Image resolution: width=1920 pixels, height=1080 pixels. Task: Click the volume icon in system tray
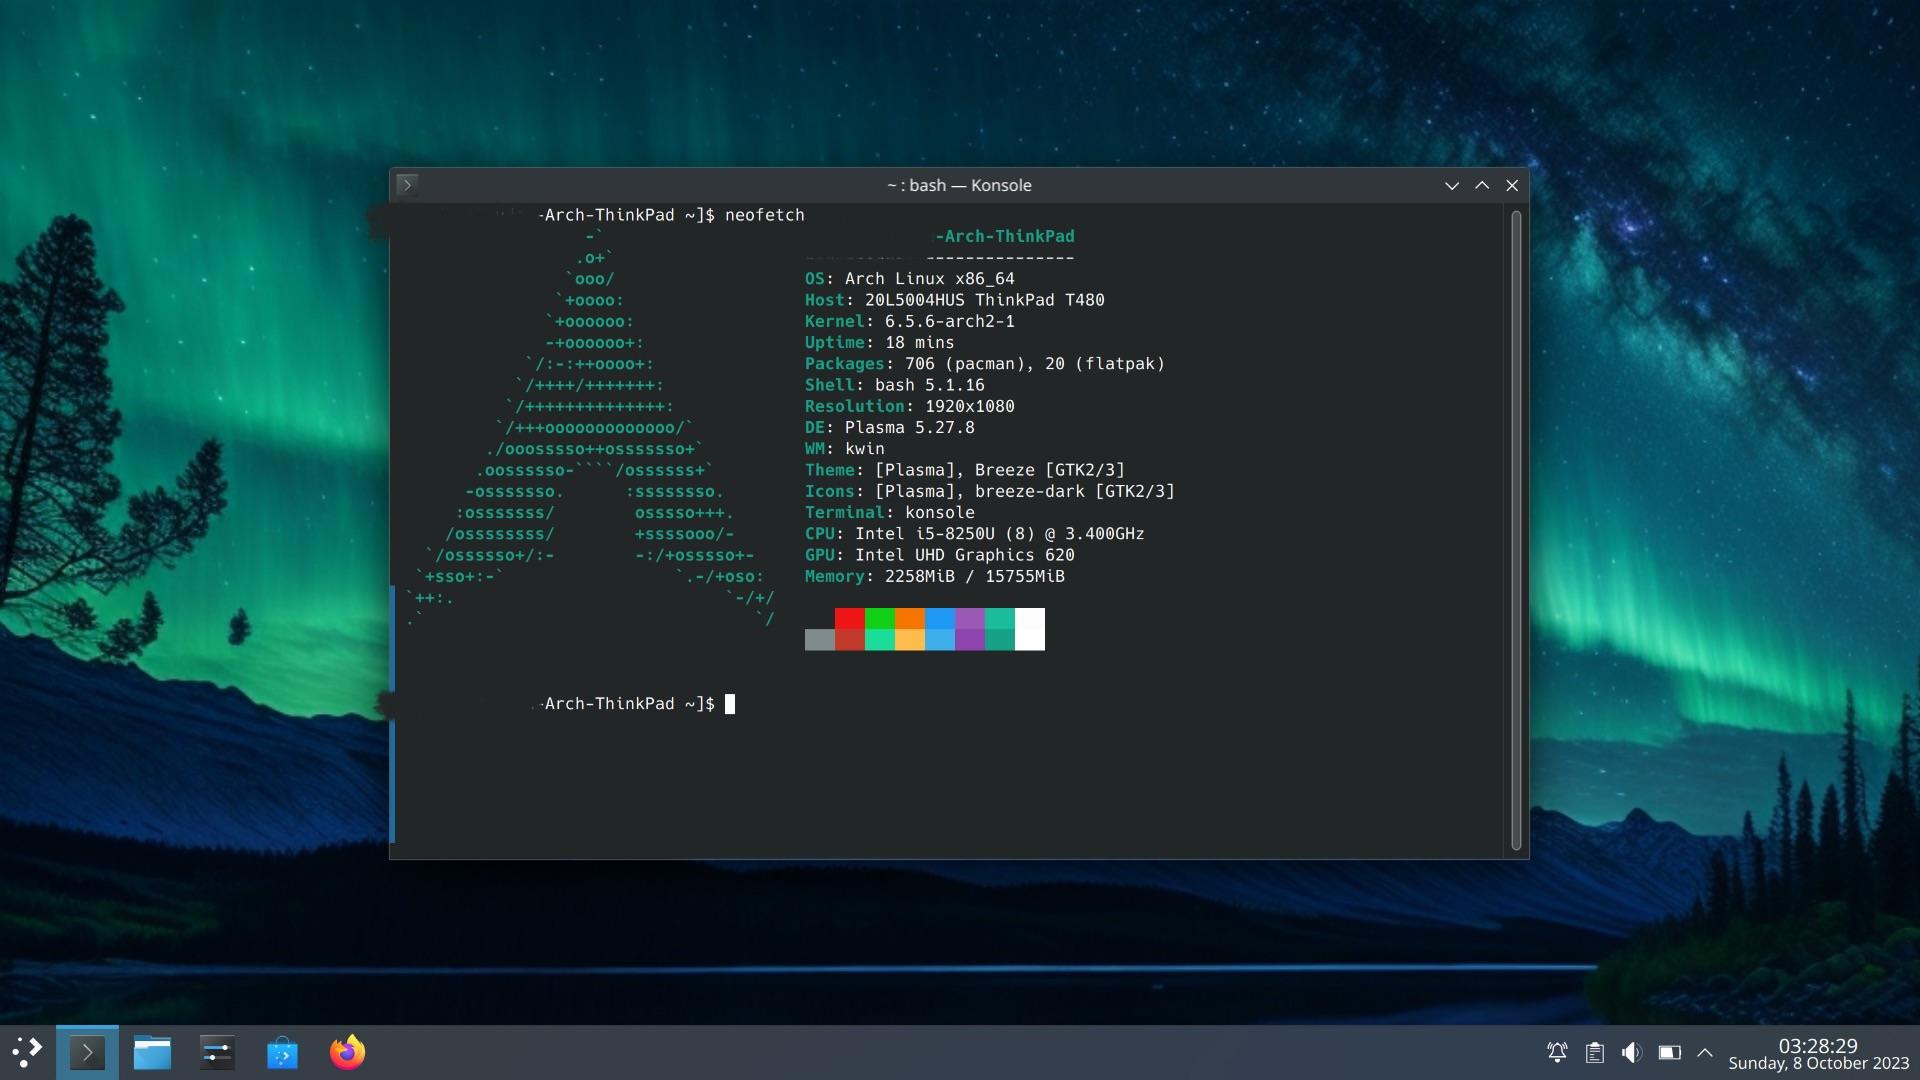(1634, 1052)
